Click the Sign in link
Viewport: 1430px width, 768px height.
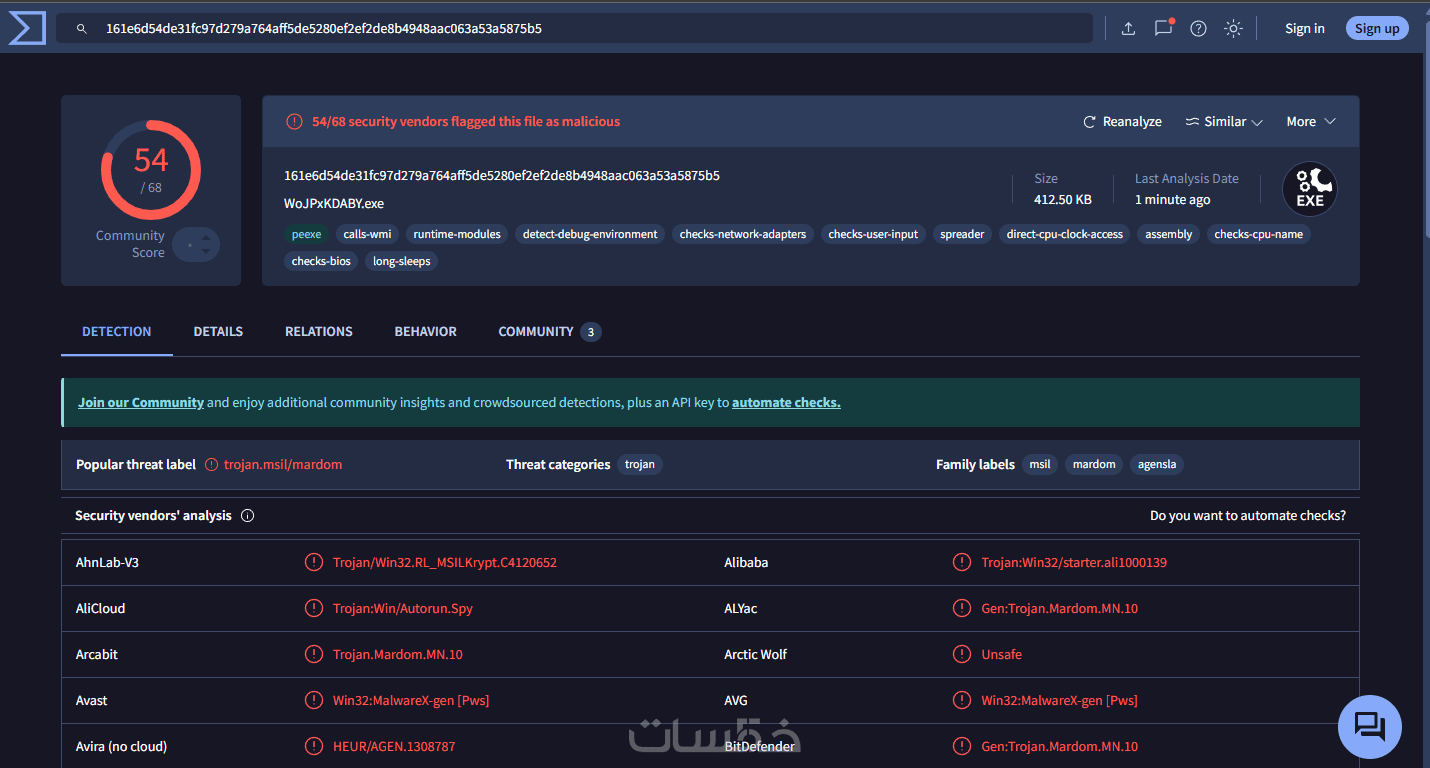[x=1305, y=29]
